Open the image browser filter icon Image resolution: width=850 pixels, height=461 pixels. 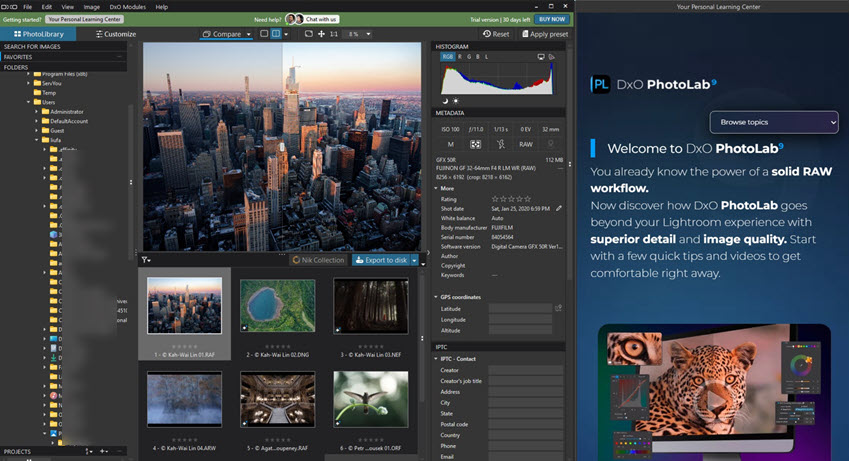146,260
